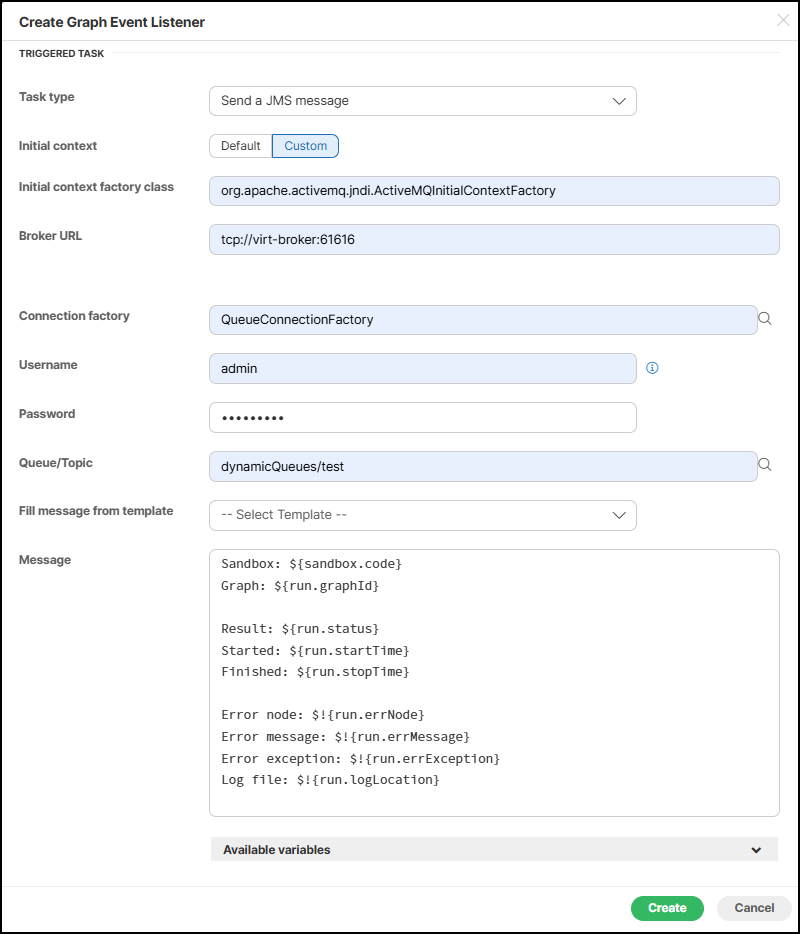Click the Initial context factory class field
This screenshot has width=800, height=934.
coord(494,191)
